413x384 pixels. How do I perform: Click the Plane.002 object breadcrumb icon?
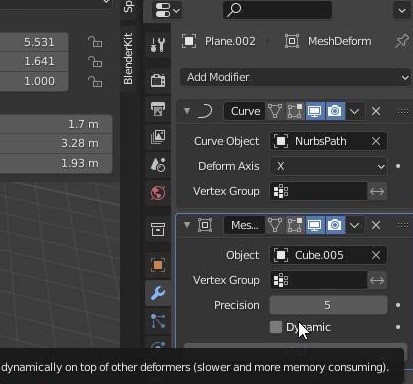[x=189, y=41]
